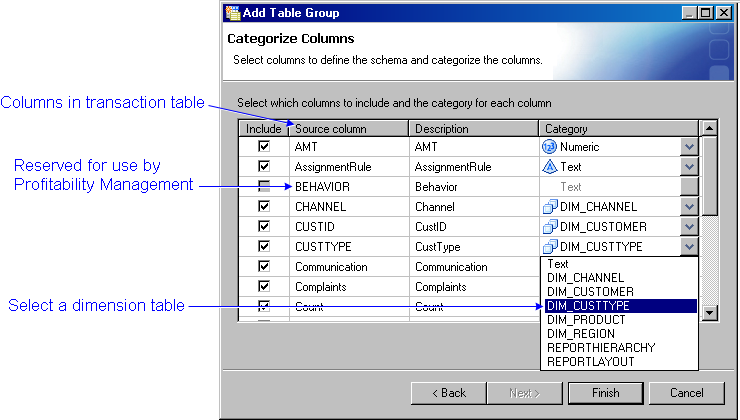Viewport: 740px width, 420px height.
Task: Click the DIM_CUSTTYPE dimension icon in Category column
Action: [x=549, y=247]
